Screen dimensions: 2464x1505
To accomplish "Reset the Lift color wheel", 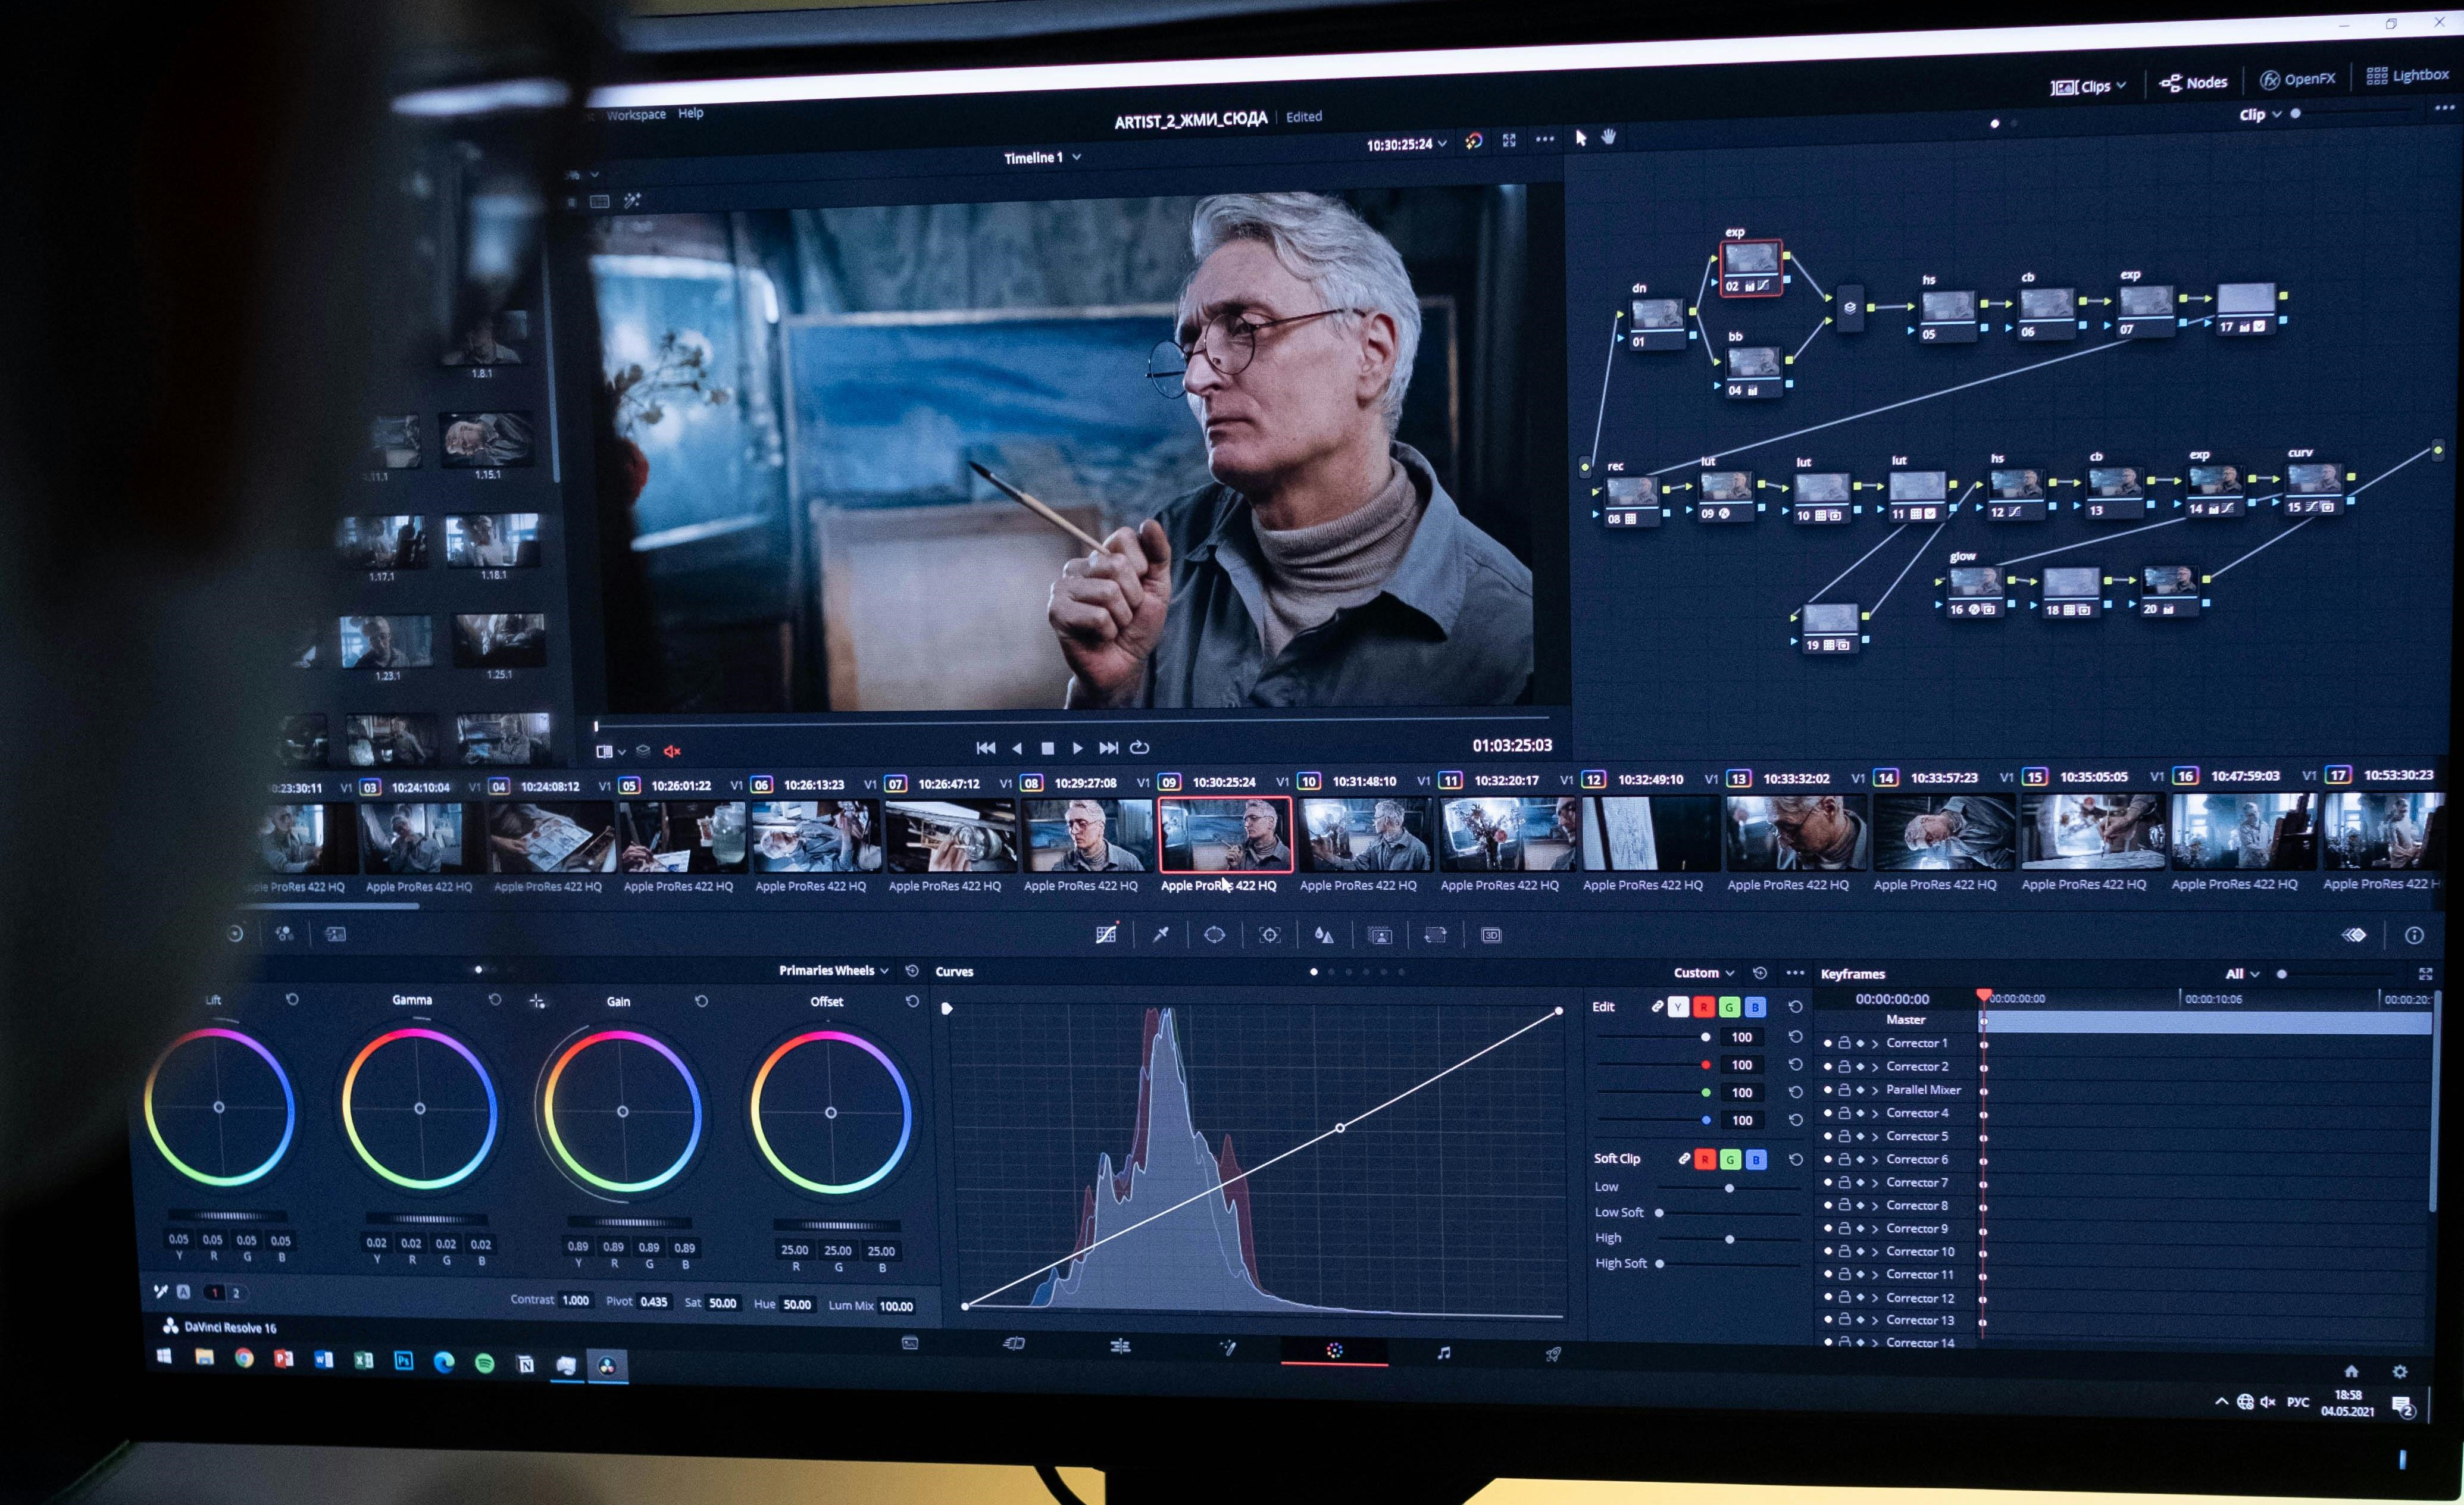I will 292,999.
